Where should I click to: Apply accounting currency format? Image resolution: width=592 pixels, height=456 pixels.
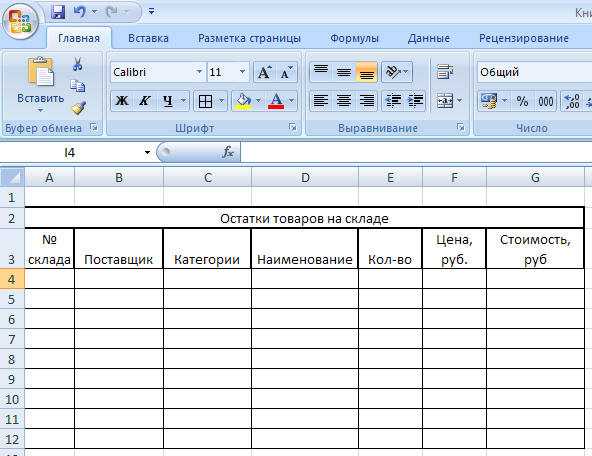(x=489, y=101)
